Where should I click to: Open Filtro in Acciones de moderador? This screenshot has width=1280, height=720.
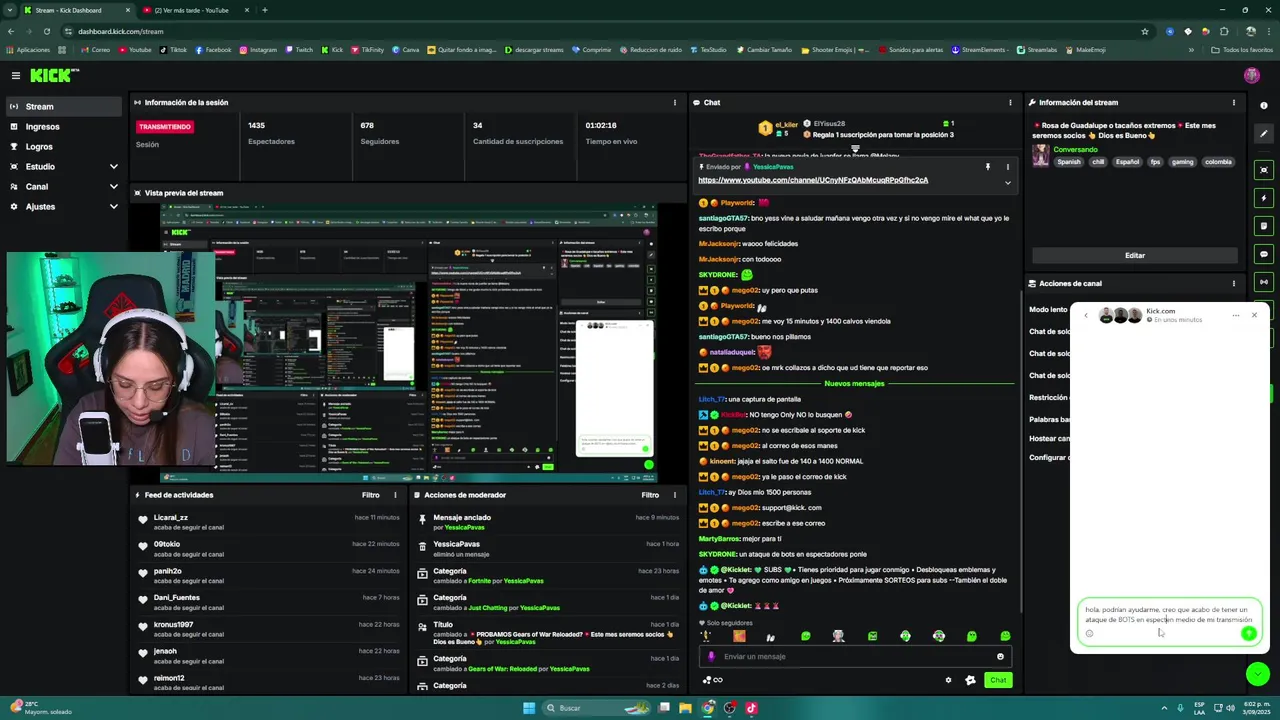650,495
